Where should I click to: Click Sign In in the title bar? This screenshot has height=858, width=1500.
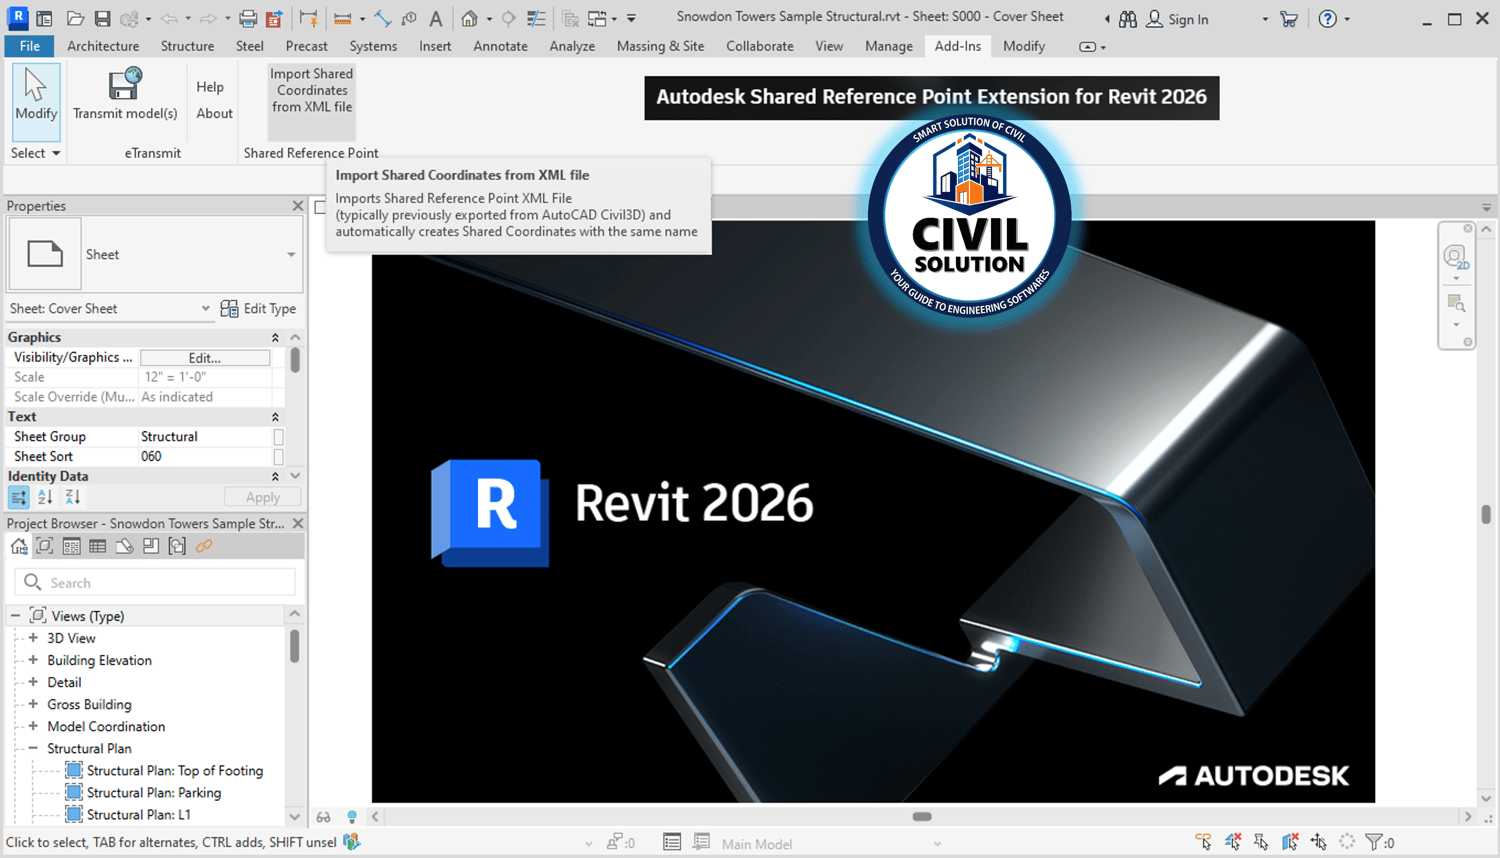tap(1177, 19)
